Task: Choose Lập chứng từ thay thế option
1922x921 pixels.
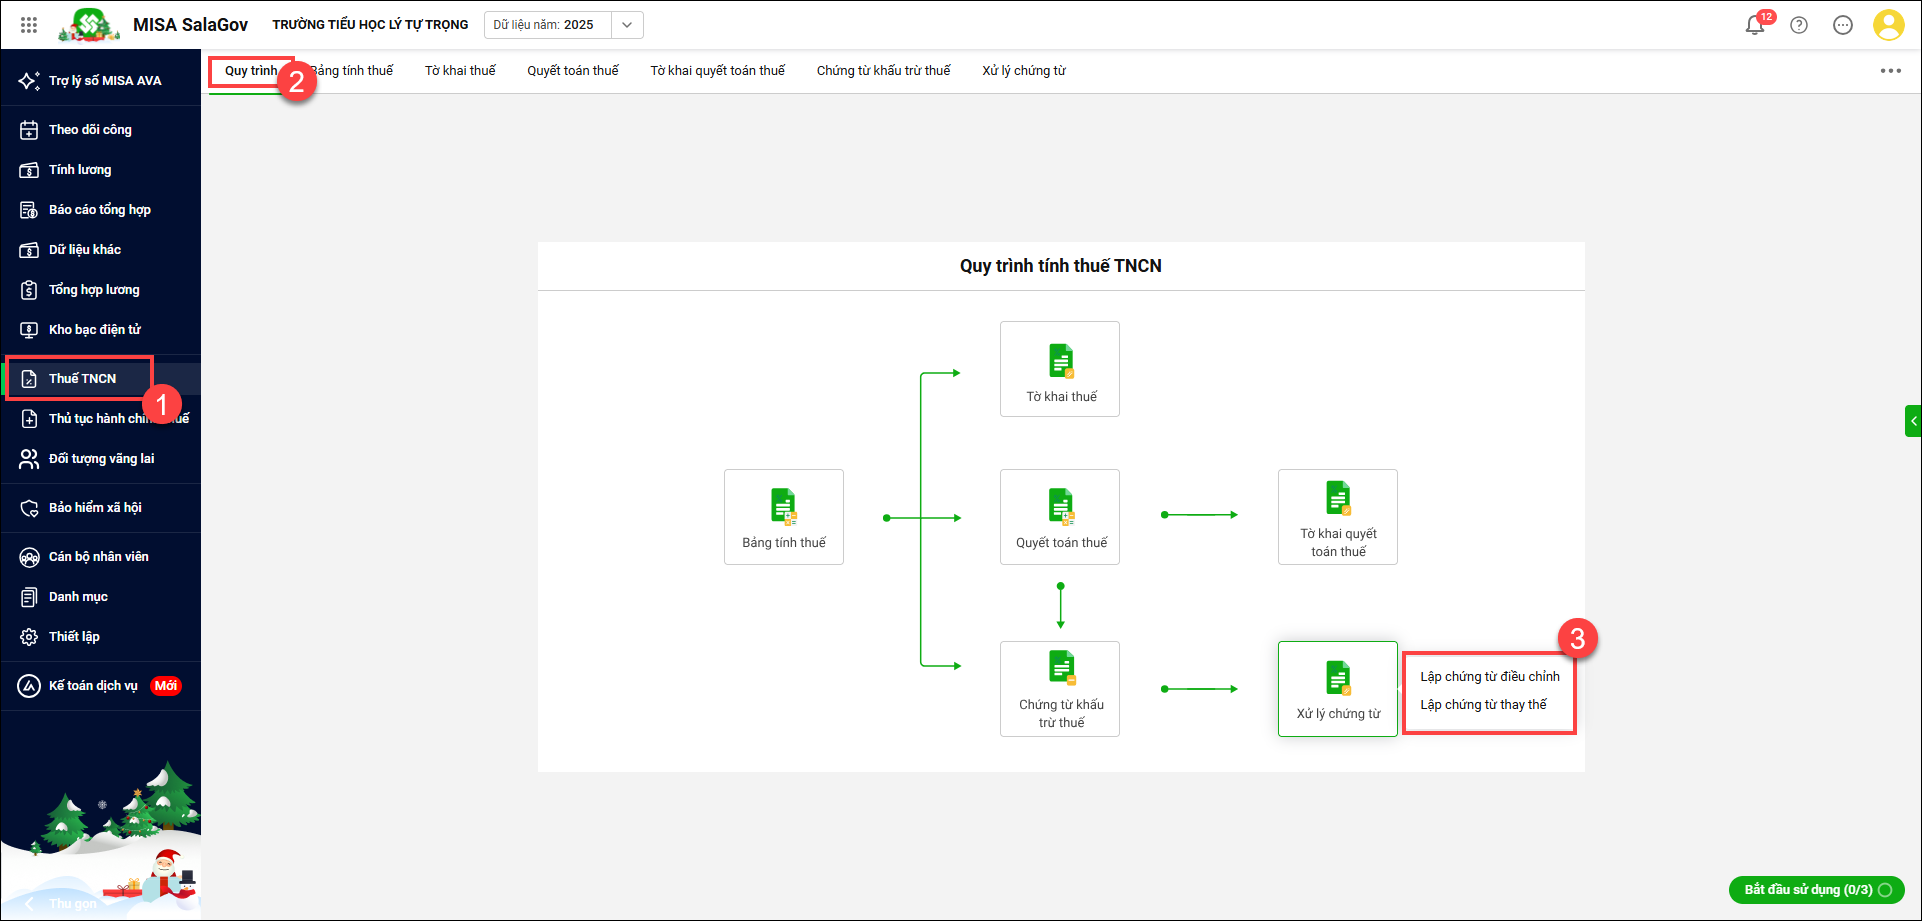Action: tap(1483, 705)
